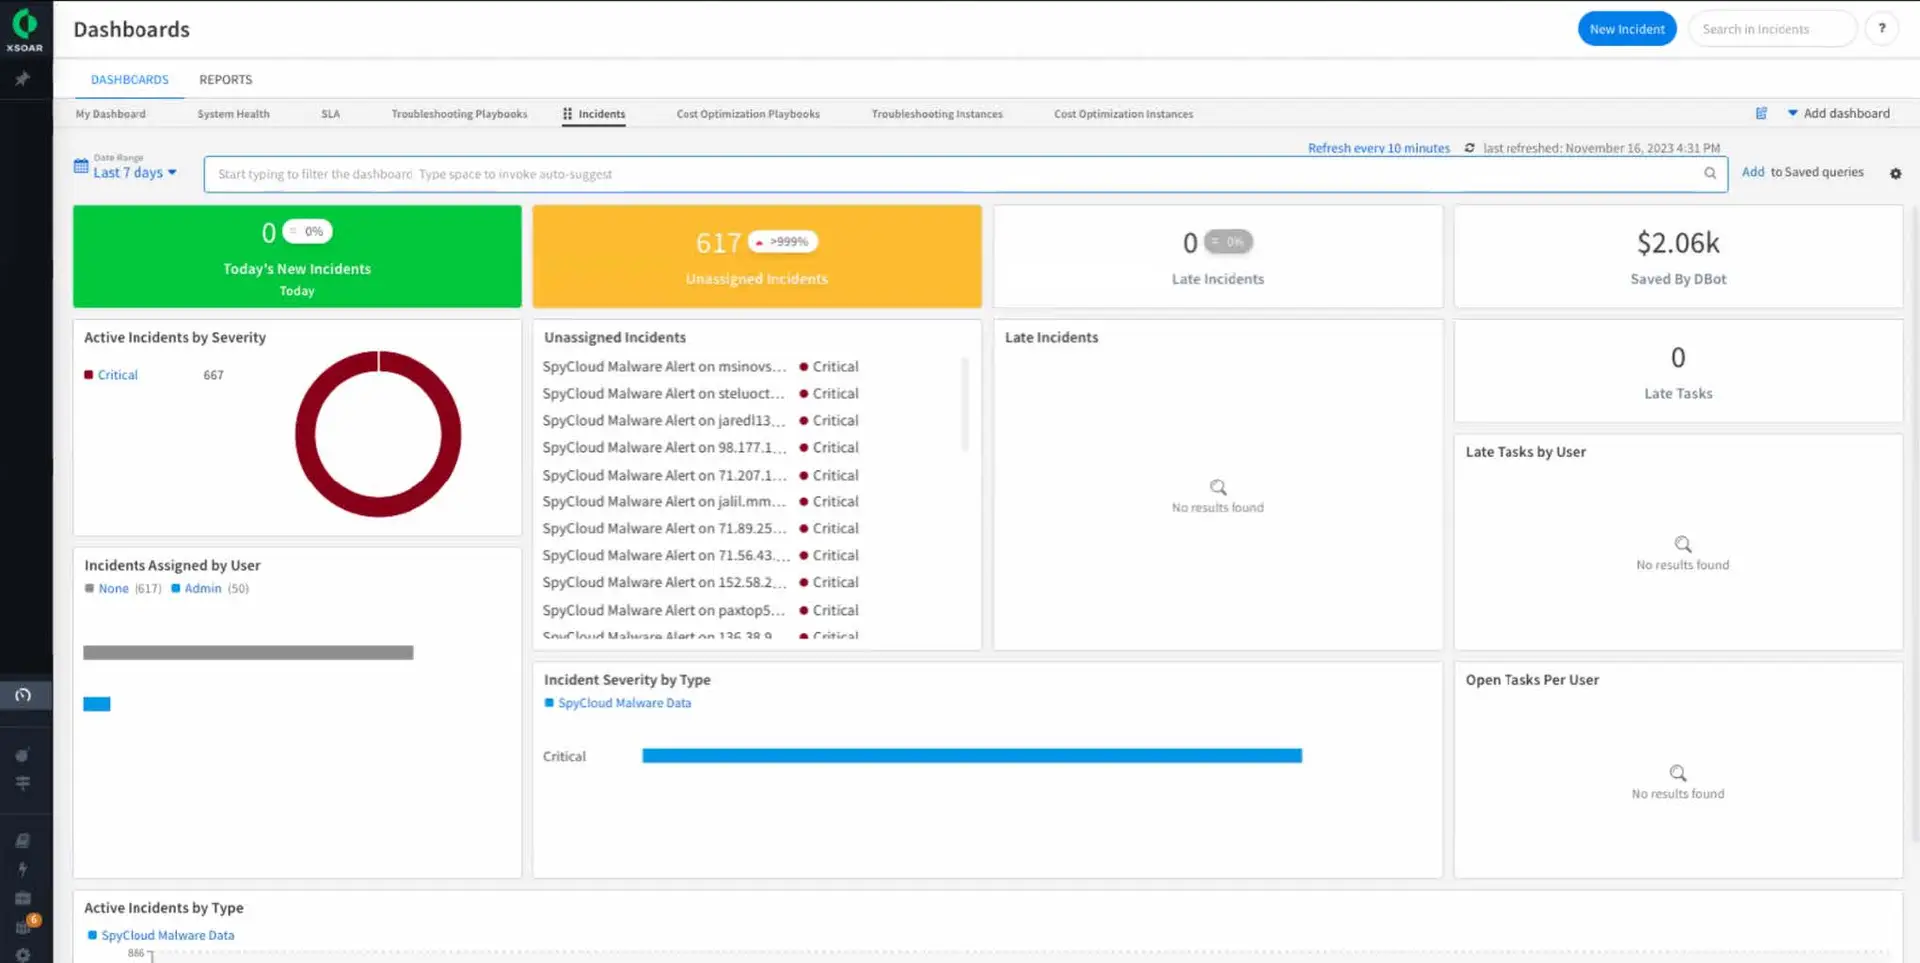Click the edit dashboard icon near Add dashboard
This screenshot has width=1920, height=963.
(1761, 113)
